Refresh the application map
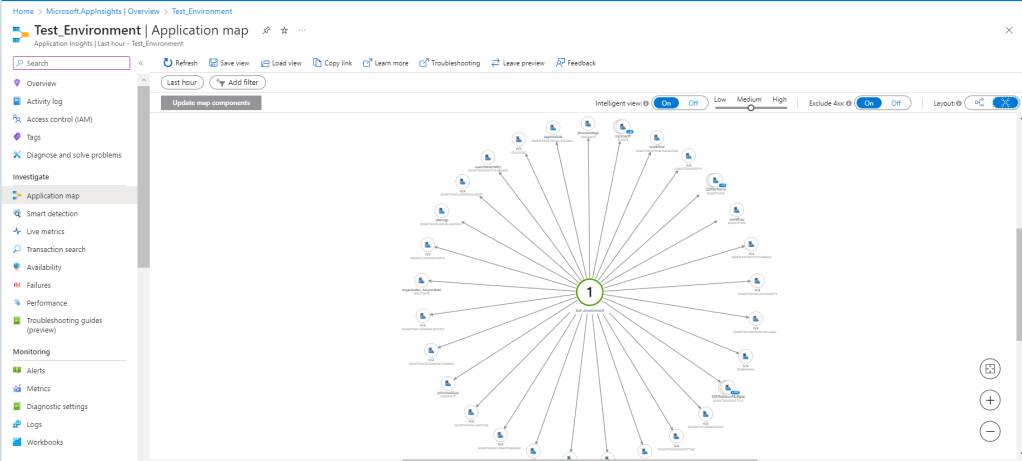Viewport: 1022px width, 461px height. pyautogui.click(x=180, y=63)
